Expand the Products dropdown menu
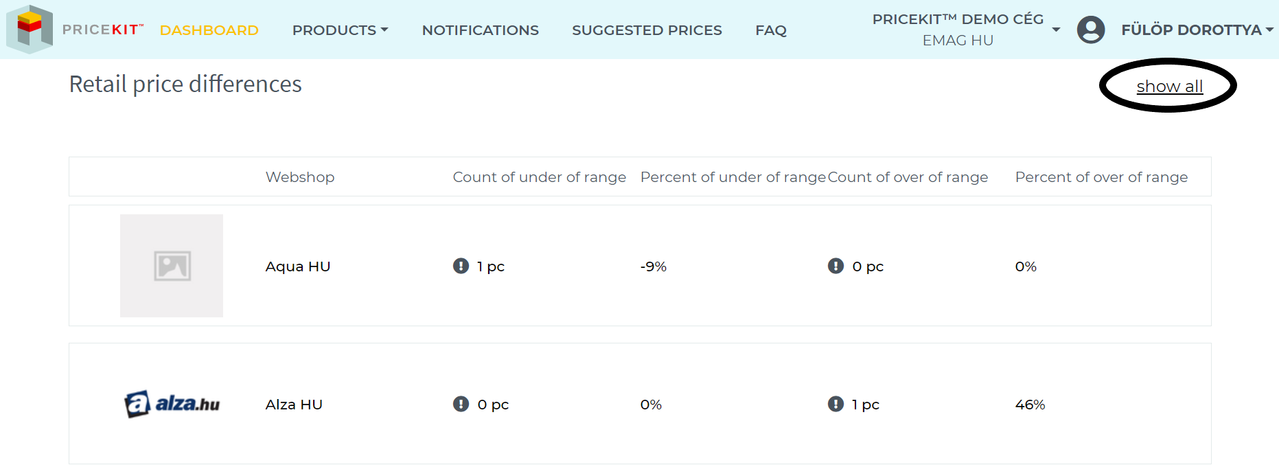Viewport: 1280px width, 476px height. pyautogui.click(x=340, y=30)
